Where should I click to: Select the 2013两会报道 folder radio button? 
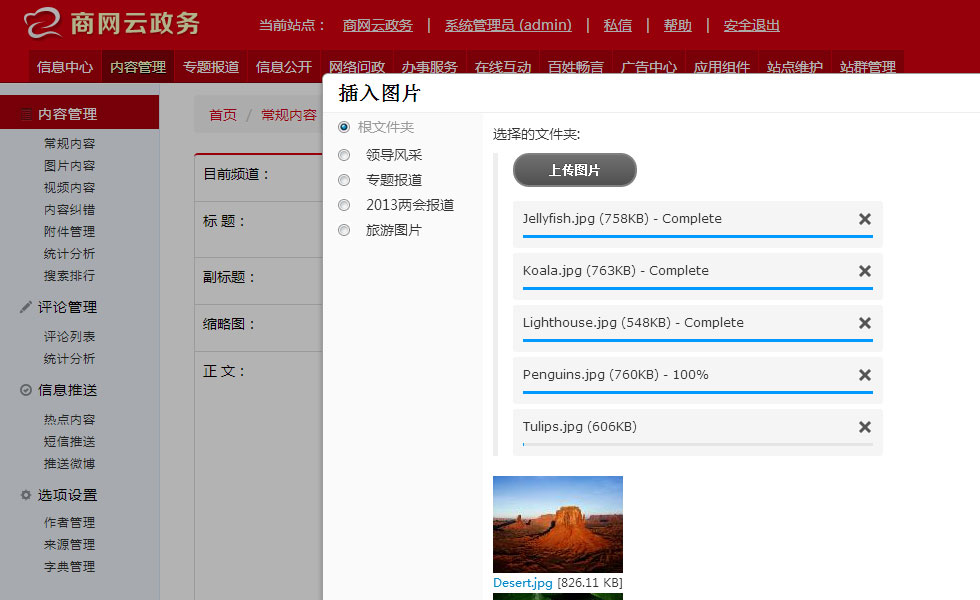tap(344, 205)
